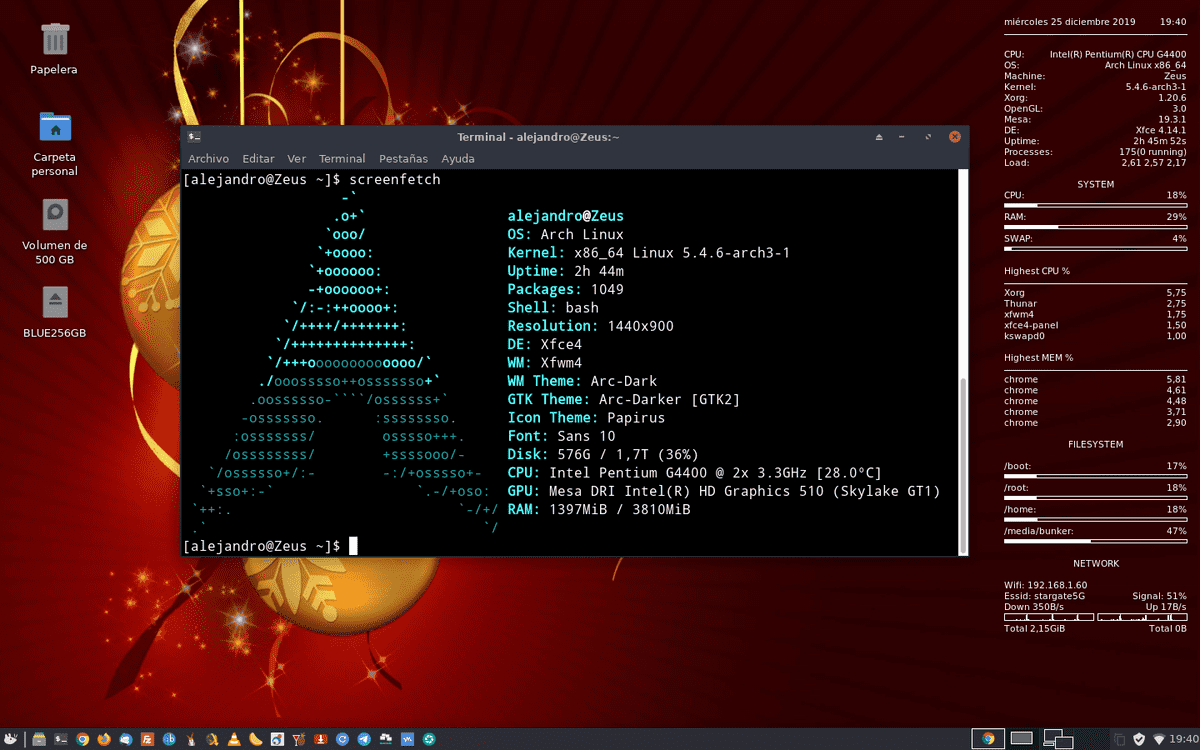
Task: Launch Thunderbird mail from the panel
Action: coord(126,739)
